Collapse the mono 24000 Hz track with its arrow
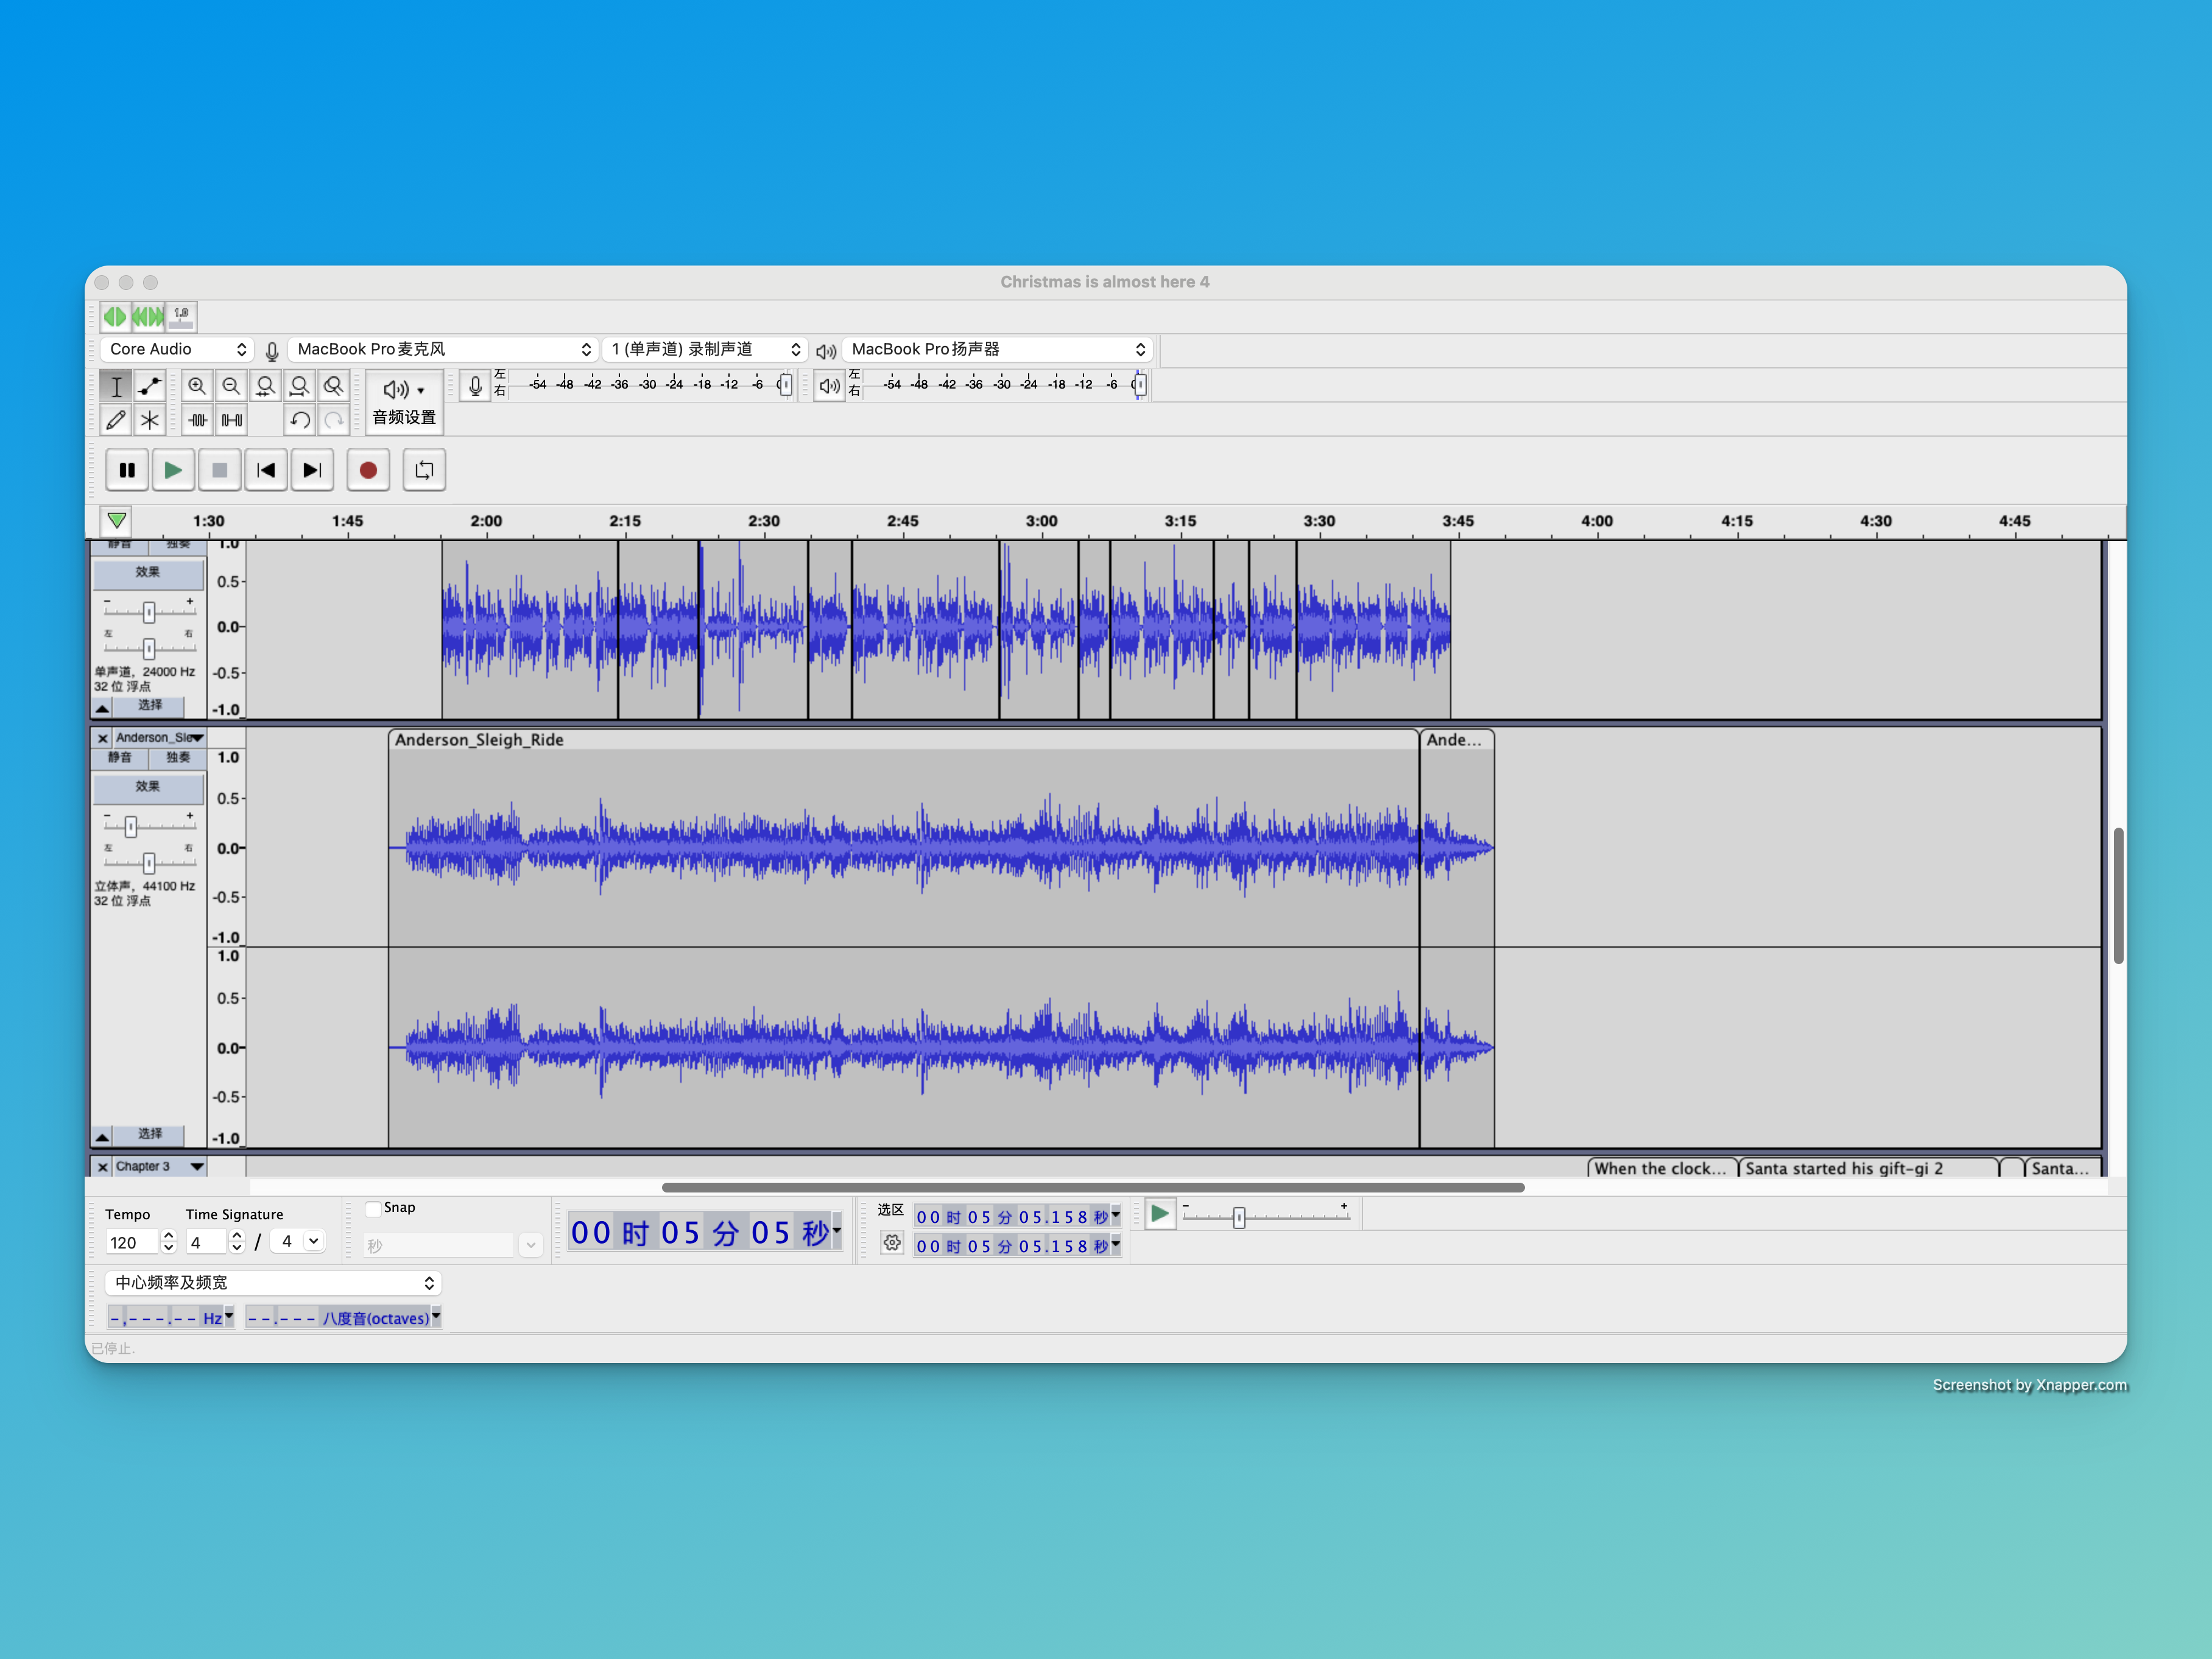2212x1659 pixels. point(102,708)
